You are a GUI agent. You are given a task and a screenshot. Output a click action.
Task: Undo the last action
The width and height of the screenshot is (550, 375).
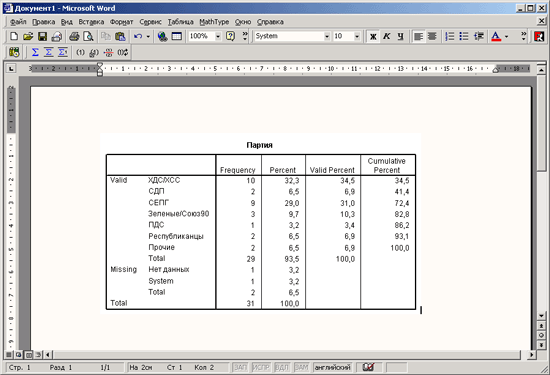(138, 36)
